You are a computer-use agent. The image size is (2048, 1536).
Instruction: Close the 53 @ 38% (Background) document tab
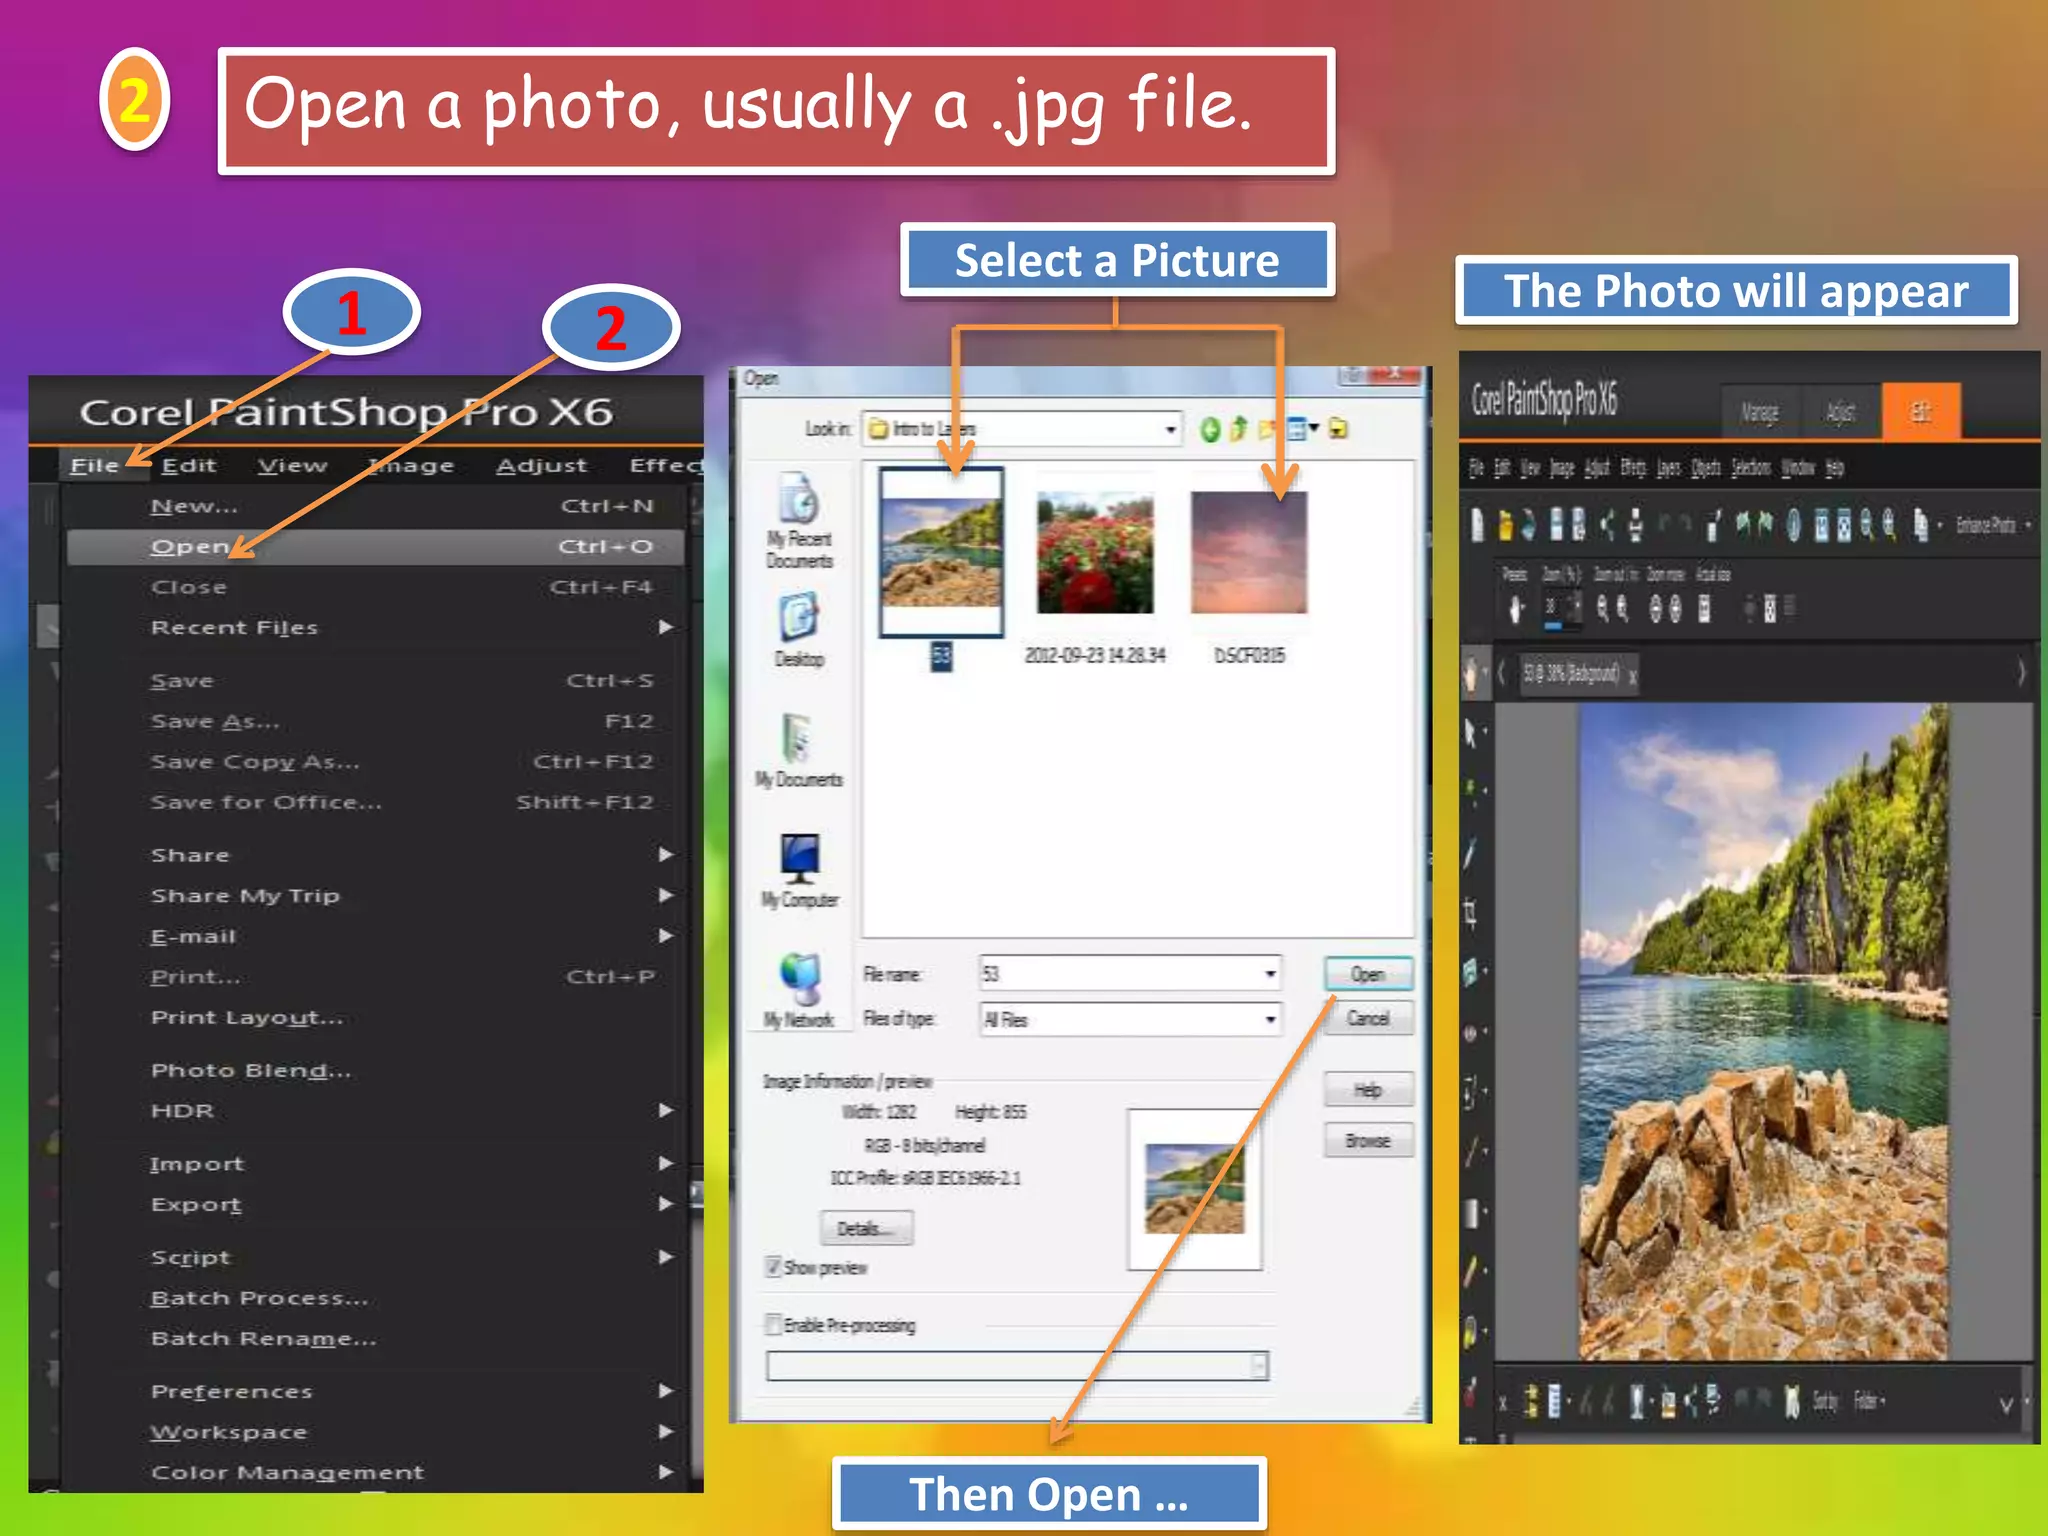1632,677
